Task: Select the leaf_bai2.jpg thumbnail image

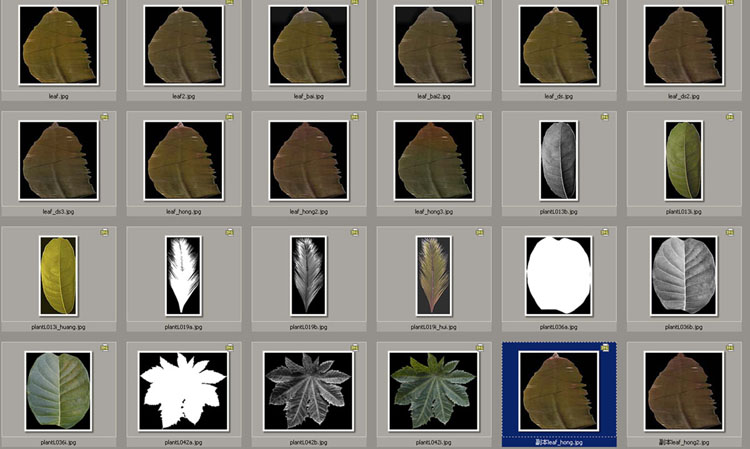Action: [x=434, y=45]
